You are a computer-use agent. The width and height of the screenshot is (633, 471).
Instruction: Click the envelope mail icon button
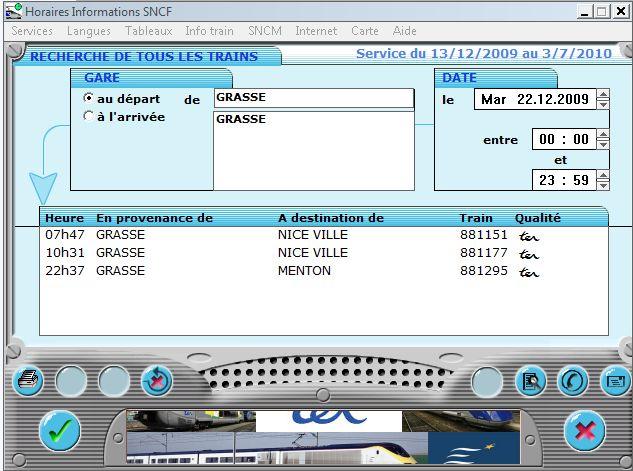(615, 381)
